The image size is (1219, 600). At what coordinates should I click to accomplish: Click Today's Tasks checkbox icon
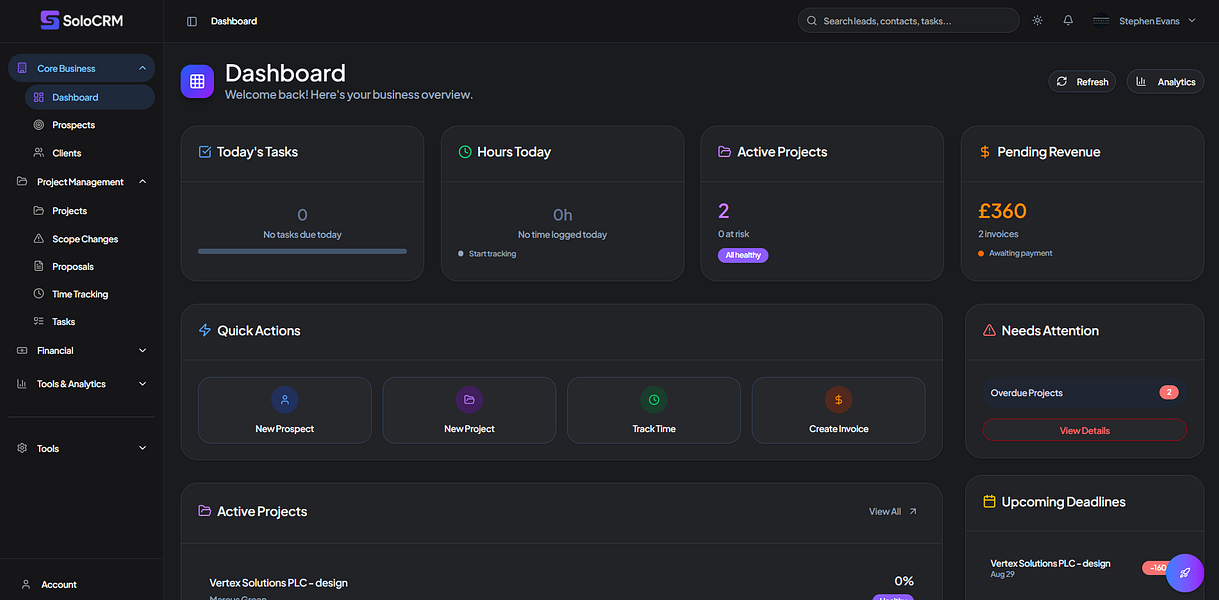click(x=205, y=152)
